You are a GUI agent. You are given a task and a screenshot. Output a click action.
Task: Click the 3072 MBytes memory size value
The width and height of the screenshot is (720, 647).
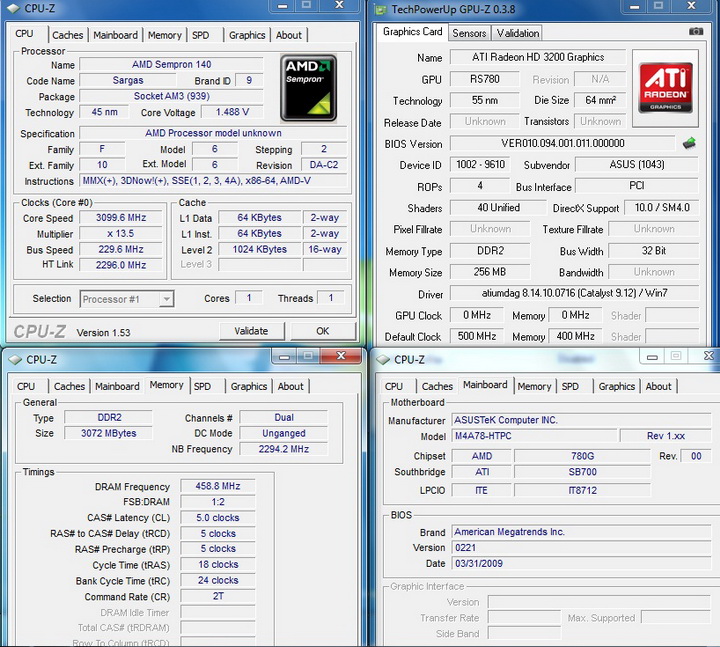108,433
